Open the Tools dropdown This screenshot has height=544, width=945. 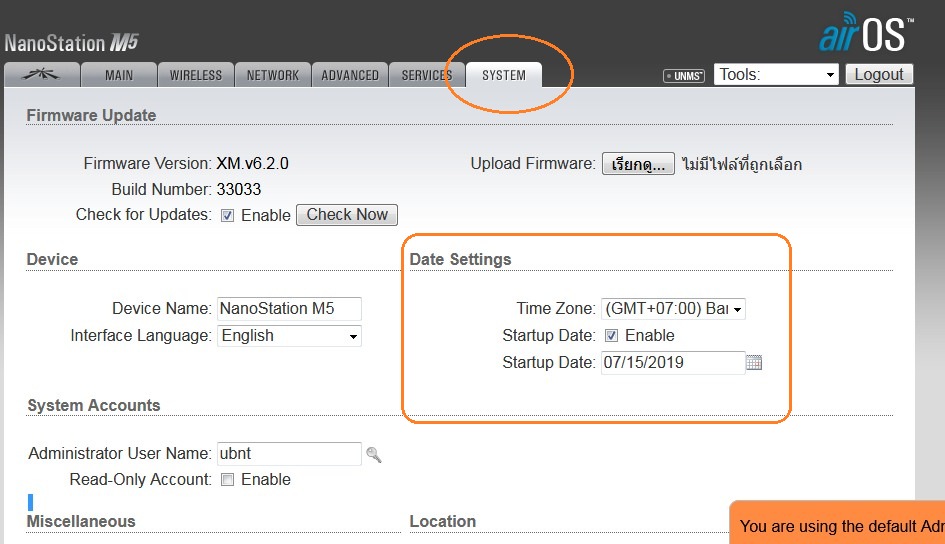click(776, 75)
